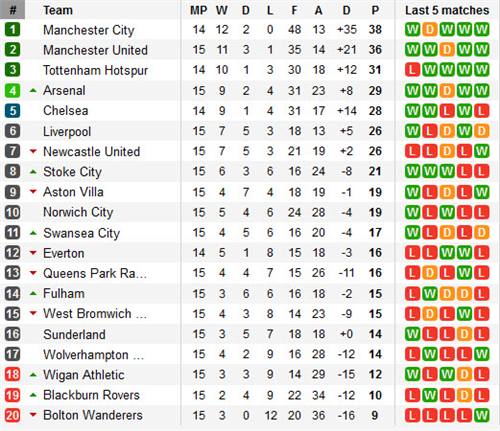This screenshot has width=500, height=431.
Task: Click Wigan Athletic's red rank 18 badge
Action: [12, 374]
